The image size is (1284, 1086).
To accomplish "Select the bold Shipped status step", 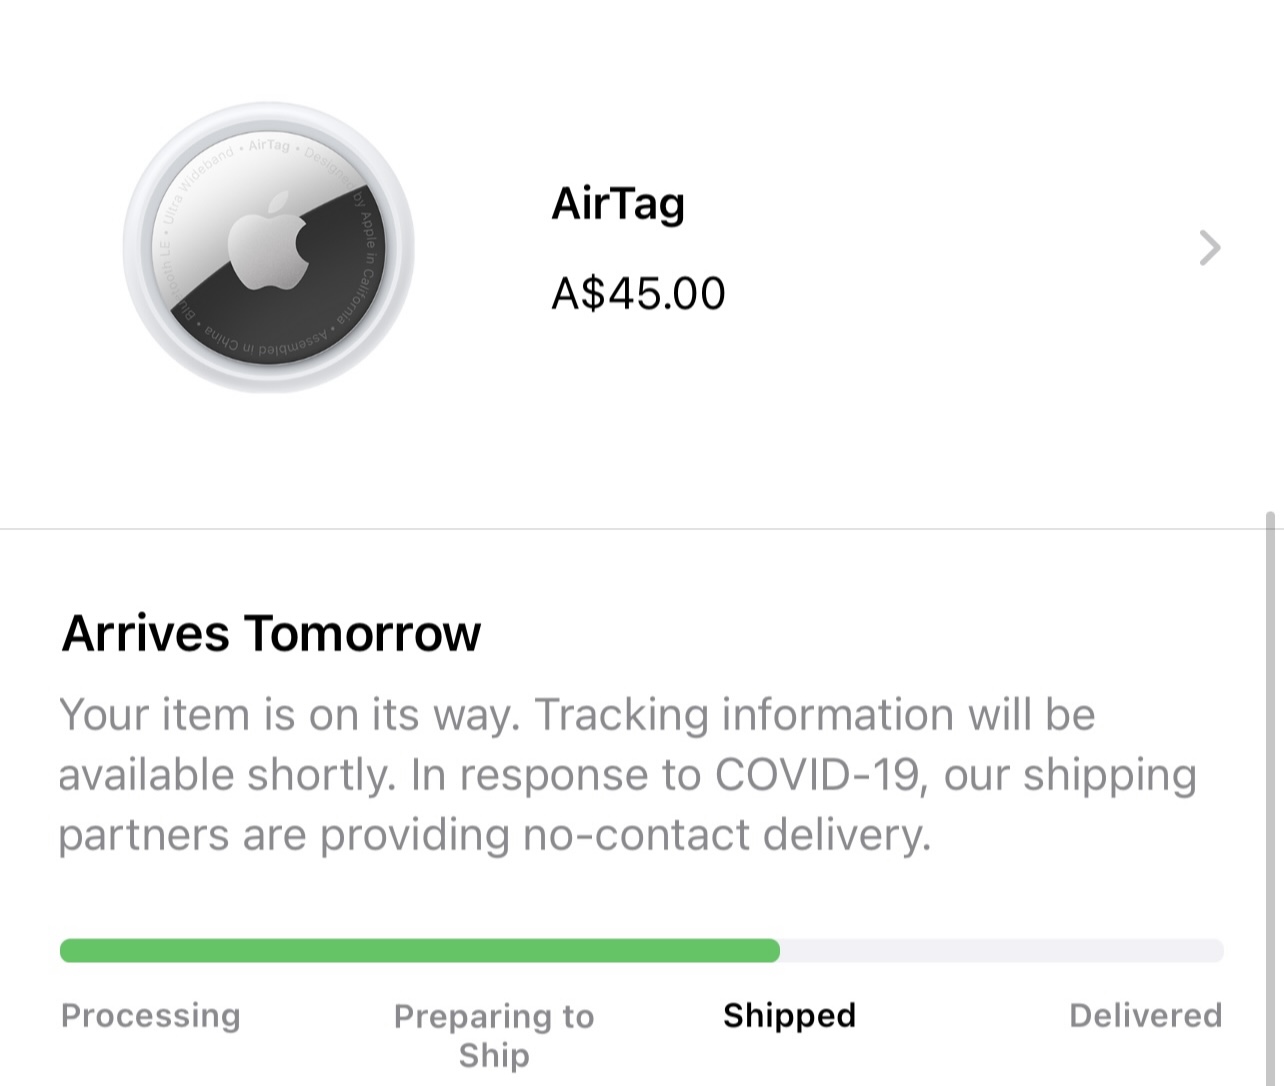I will [789, 1015].
